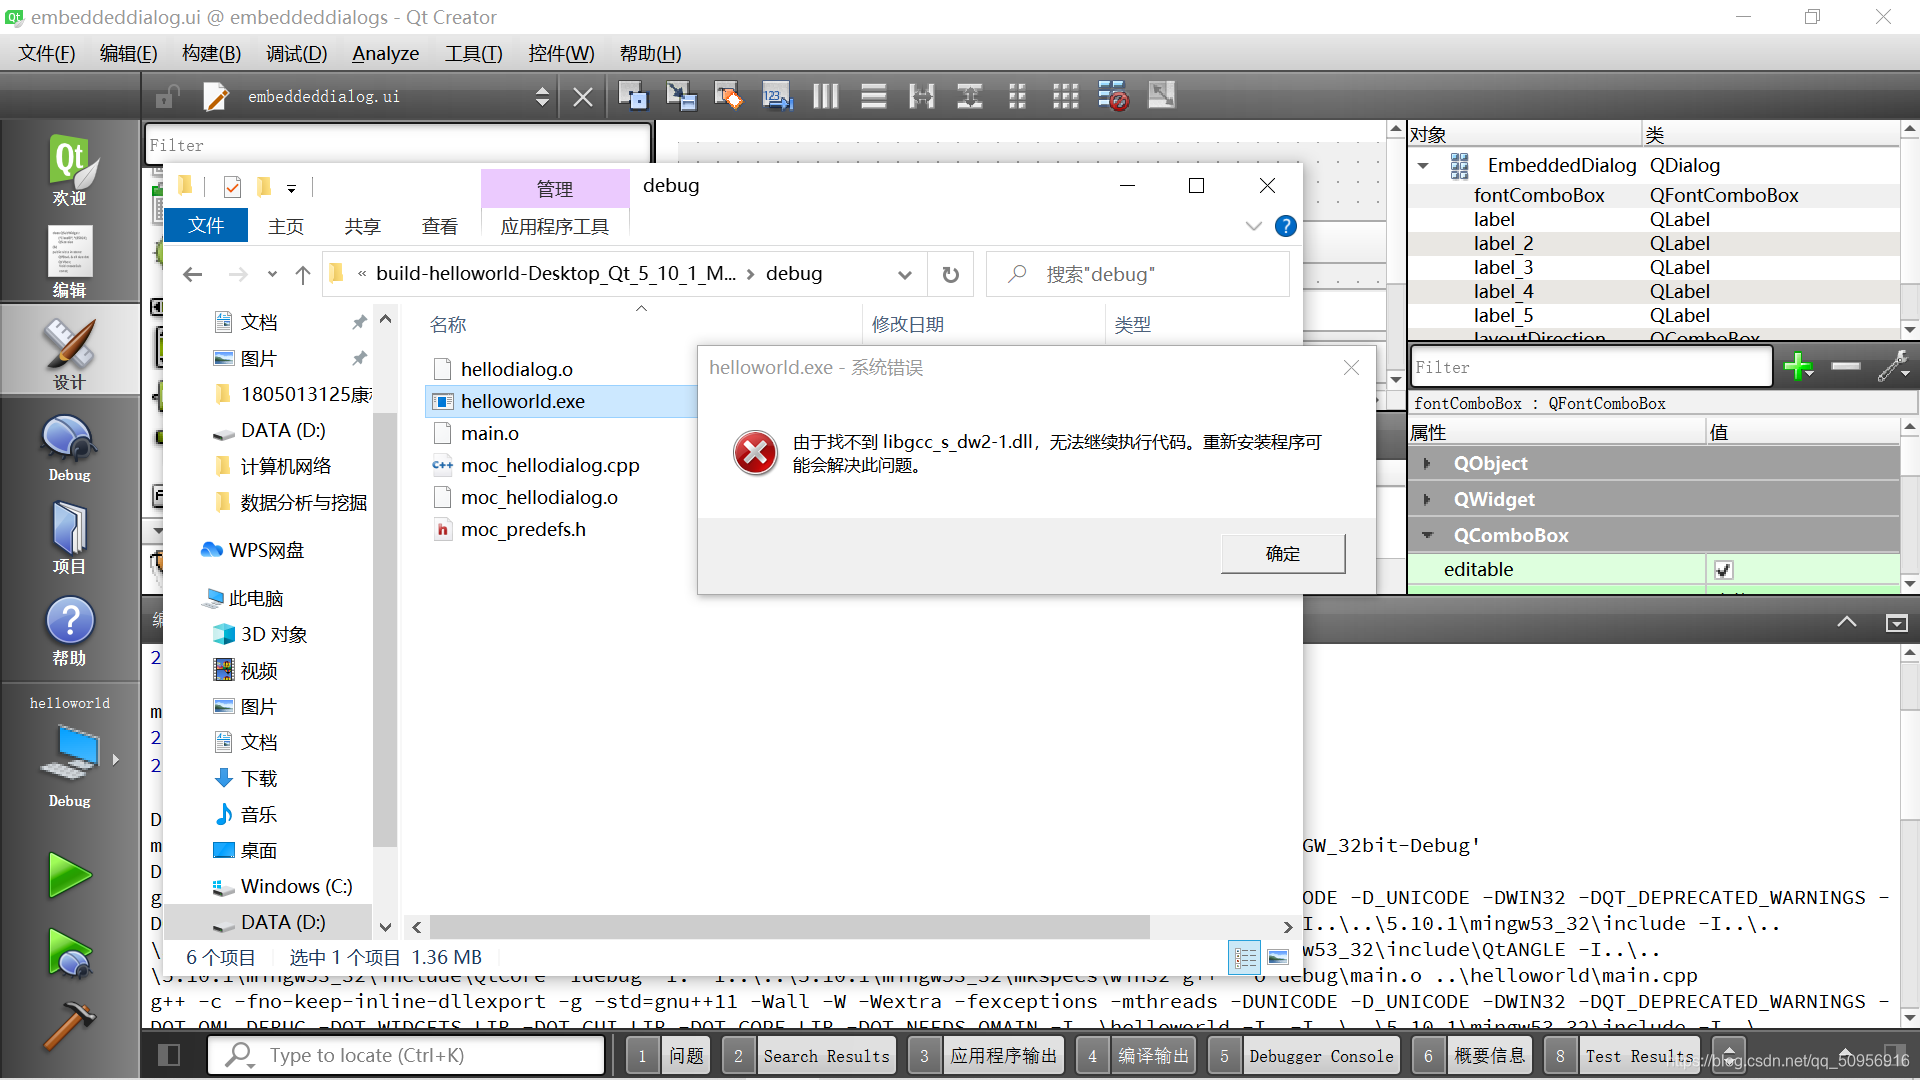Expand the QWidget property group

[1427, 500]
